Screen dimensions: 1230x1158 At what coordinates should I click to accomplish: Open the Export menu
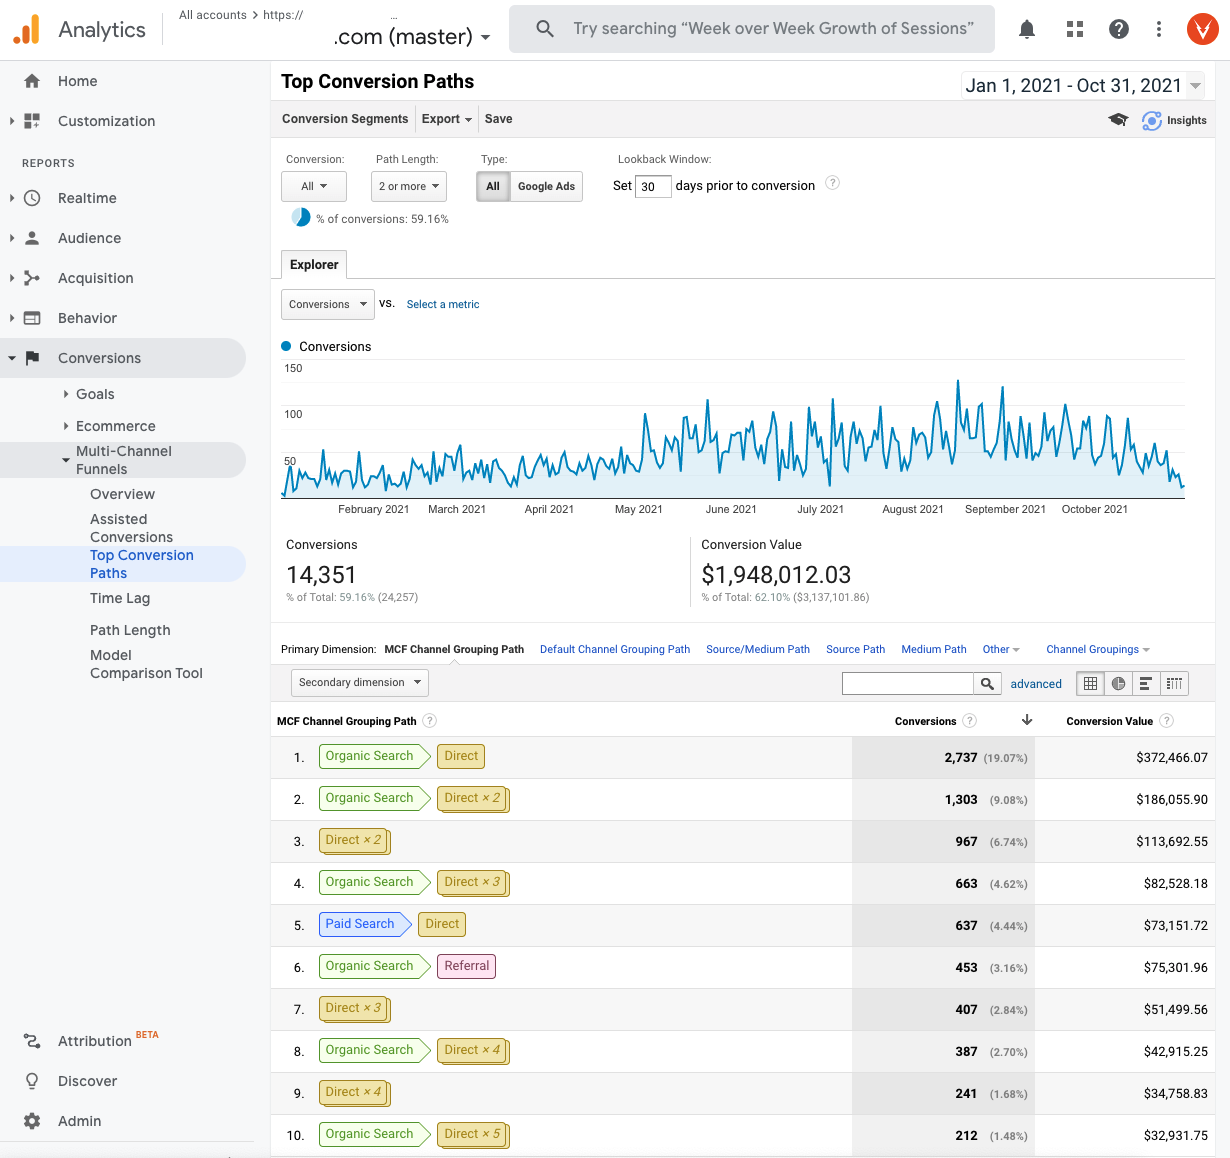[x=446, y=118]
